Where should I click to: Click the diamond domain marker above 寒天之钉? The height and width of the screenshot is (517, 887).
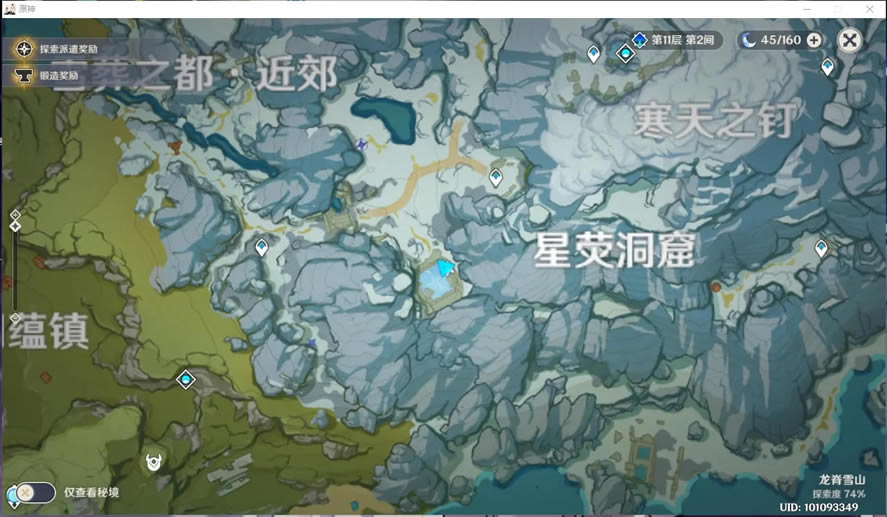pyautogui.click(x=626, y=53)
